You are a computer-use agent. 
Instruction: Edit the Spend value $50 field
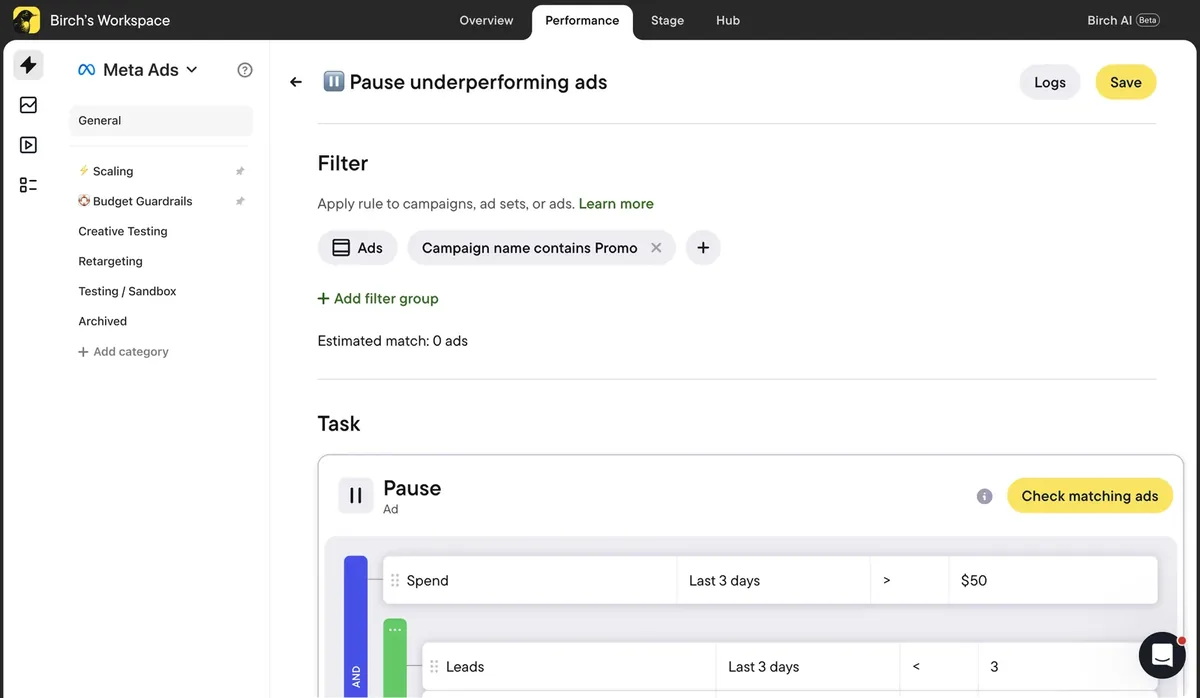coord(1053,580)
